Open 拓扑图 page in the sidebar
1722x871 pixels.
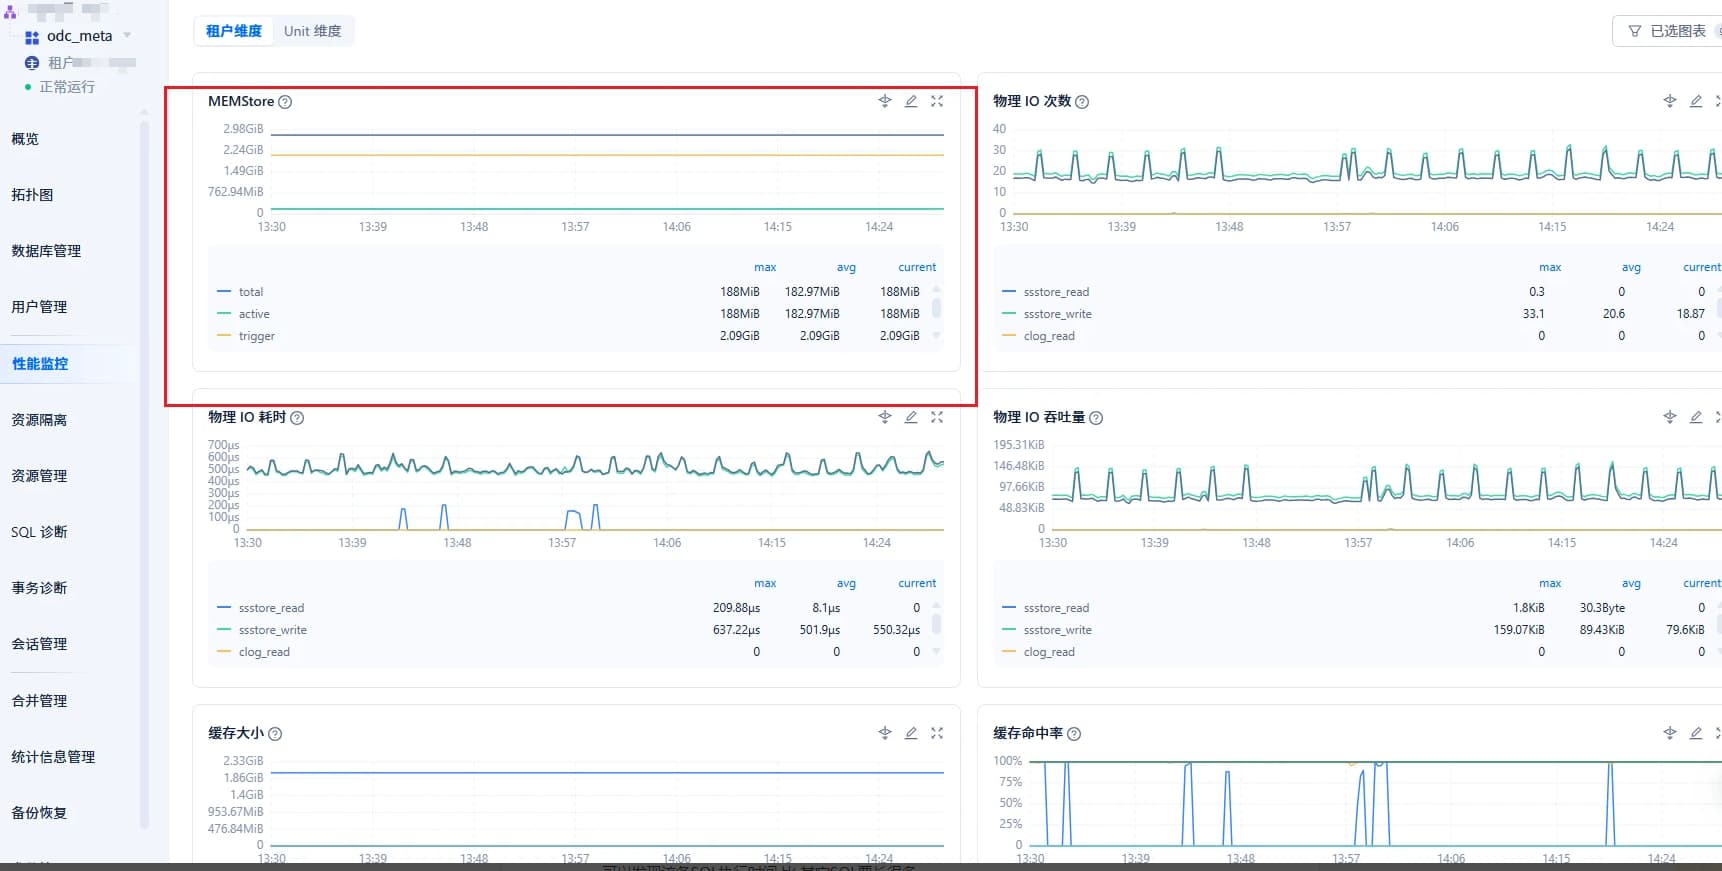[x=32, y=195]
